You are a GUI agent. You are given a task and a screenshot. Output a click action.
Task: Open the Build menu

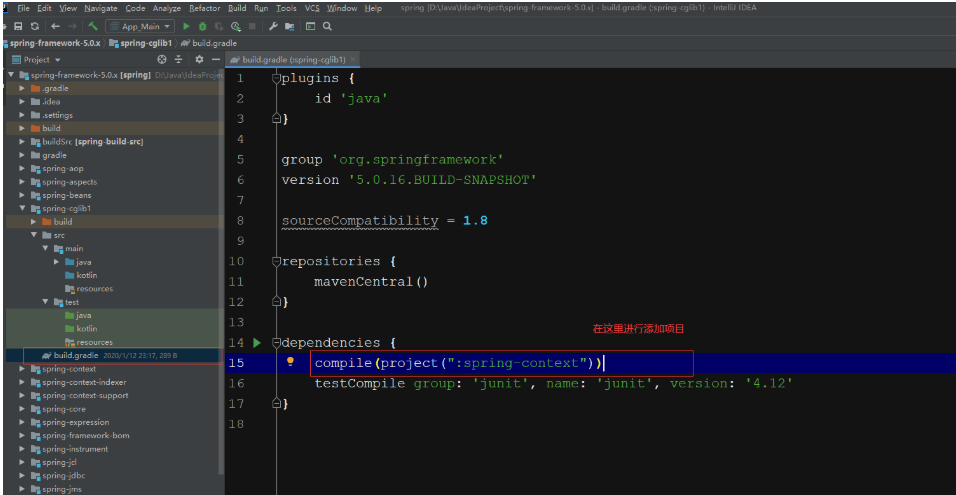237,9
